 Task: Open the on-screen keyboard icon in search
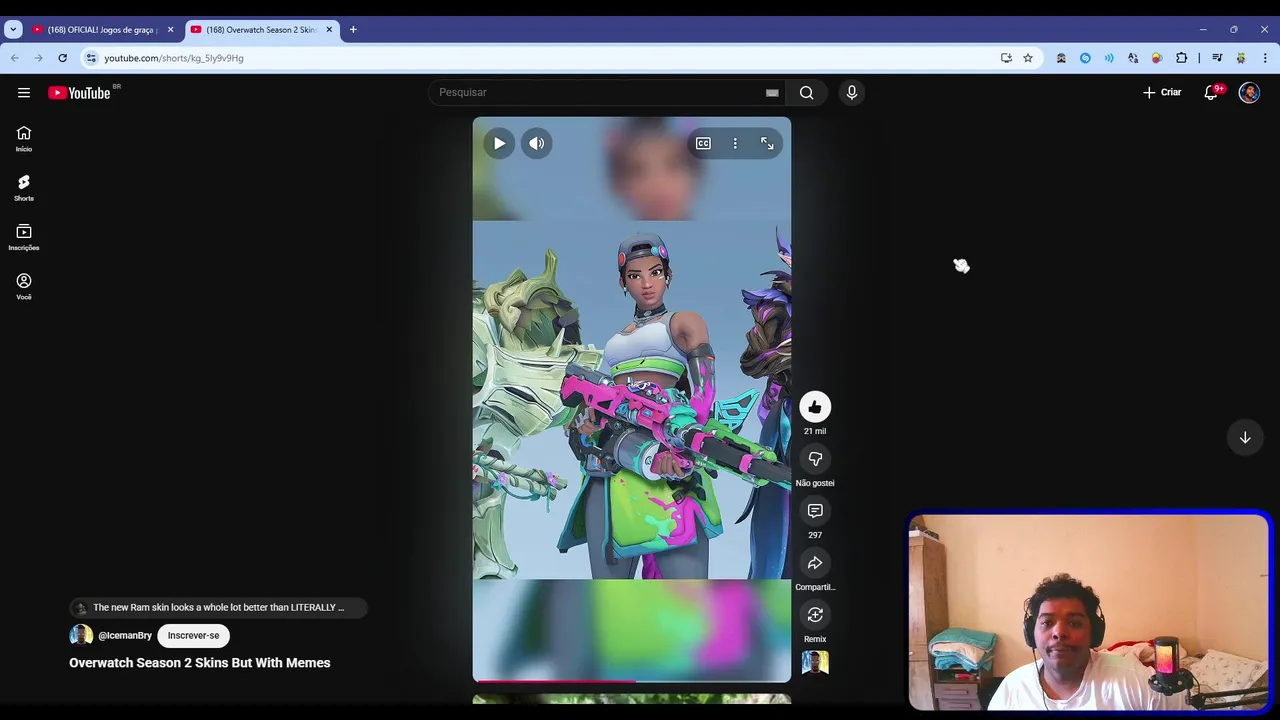(x=772, y=93)
